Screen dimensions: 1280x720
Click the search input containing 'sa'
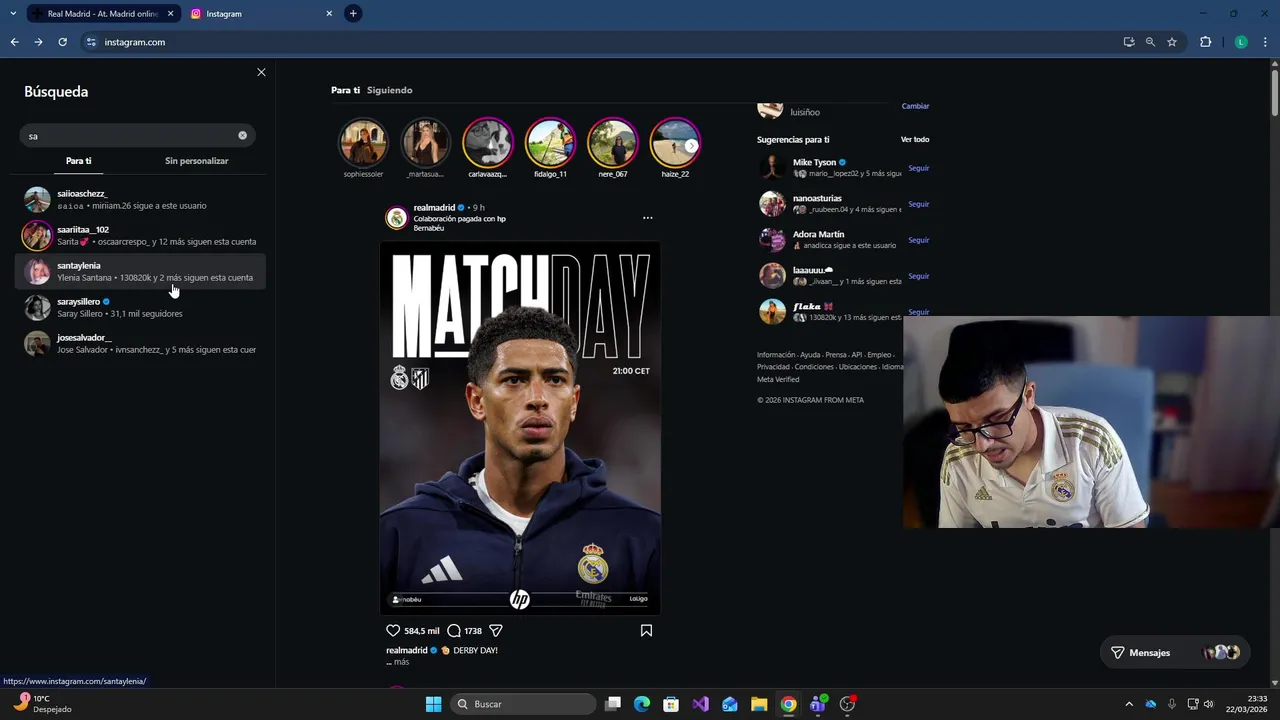137,135
